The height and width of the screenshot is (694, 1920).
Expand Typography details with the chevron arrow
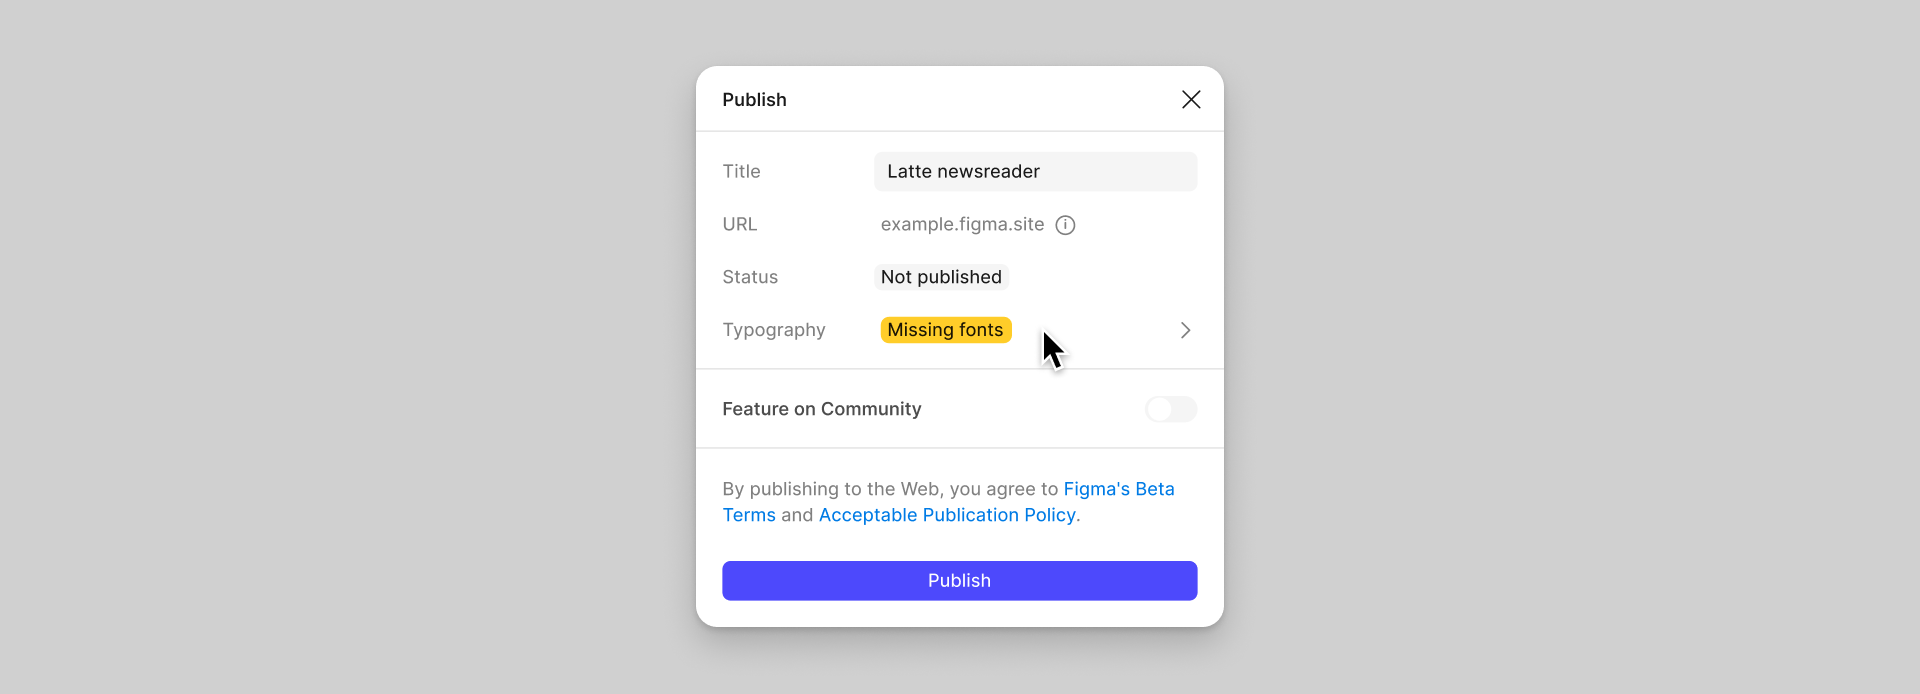pos(1185,330)
